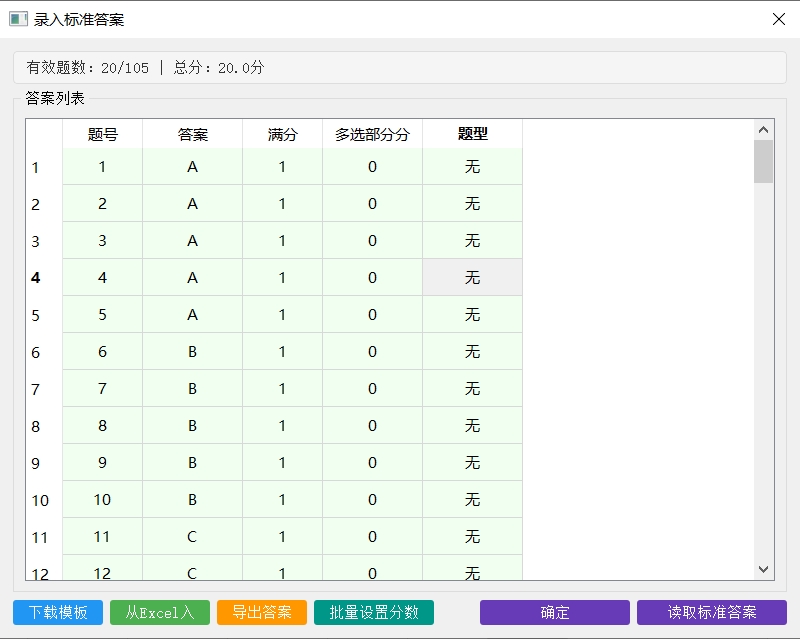The height and width of the screenshot is (639, 800).
Task: Click the 批量设置分数 batch score button
Action: 372,613
